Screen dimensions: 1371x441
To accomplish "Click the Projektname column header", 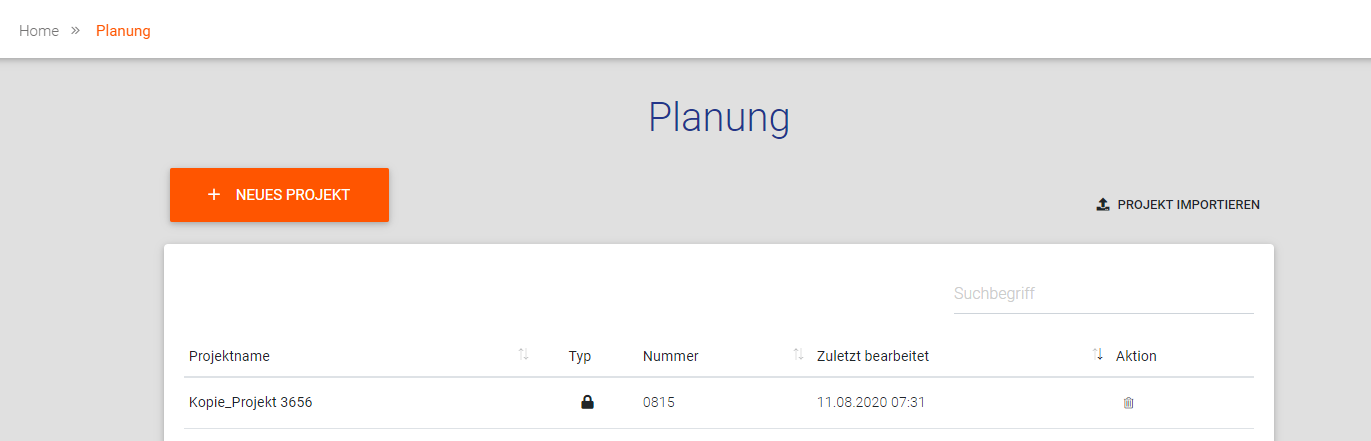I will tap(229, 356).
